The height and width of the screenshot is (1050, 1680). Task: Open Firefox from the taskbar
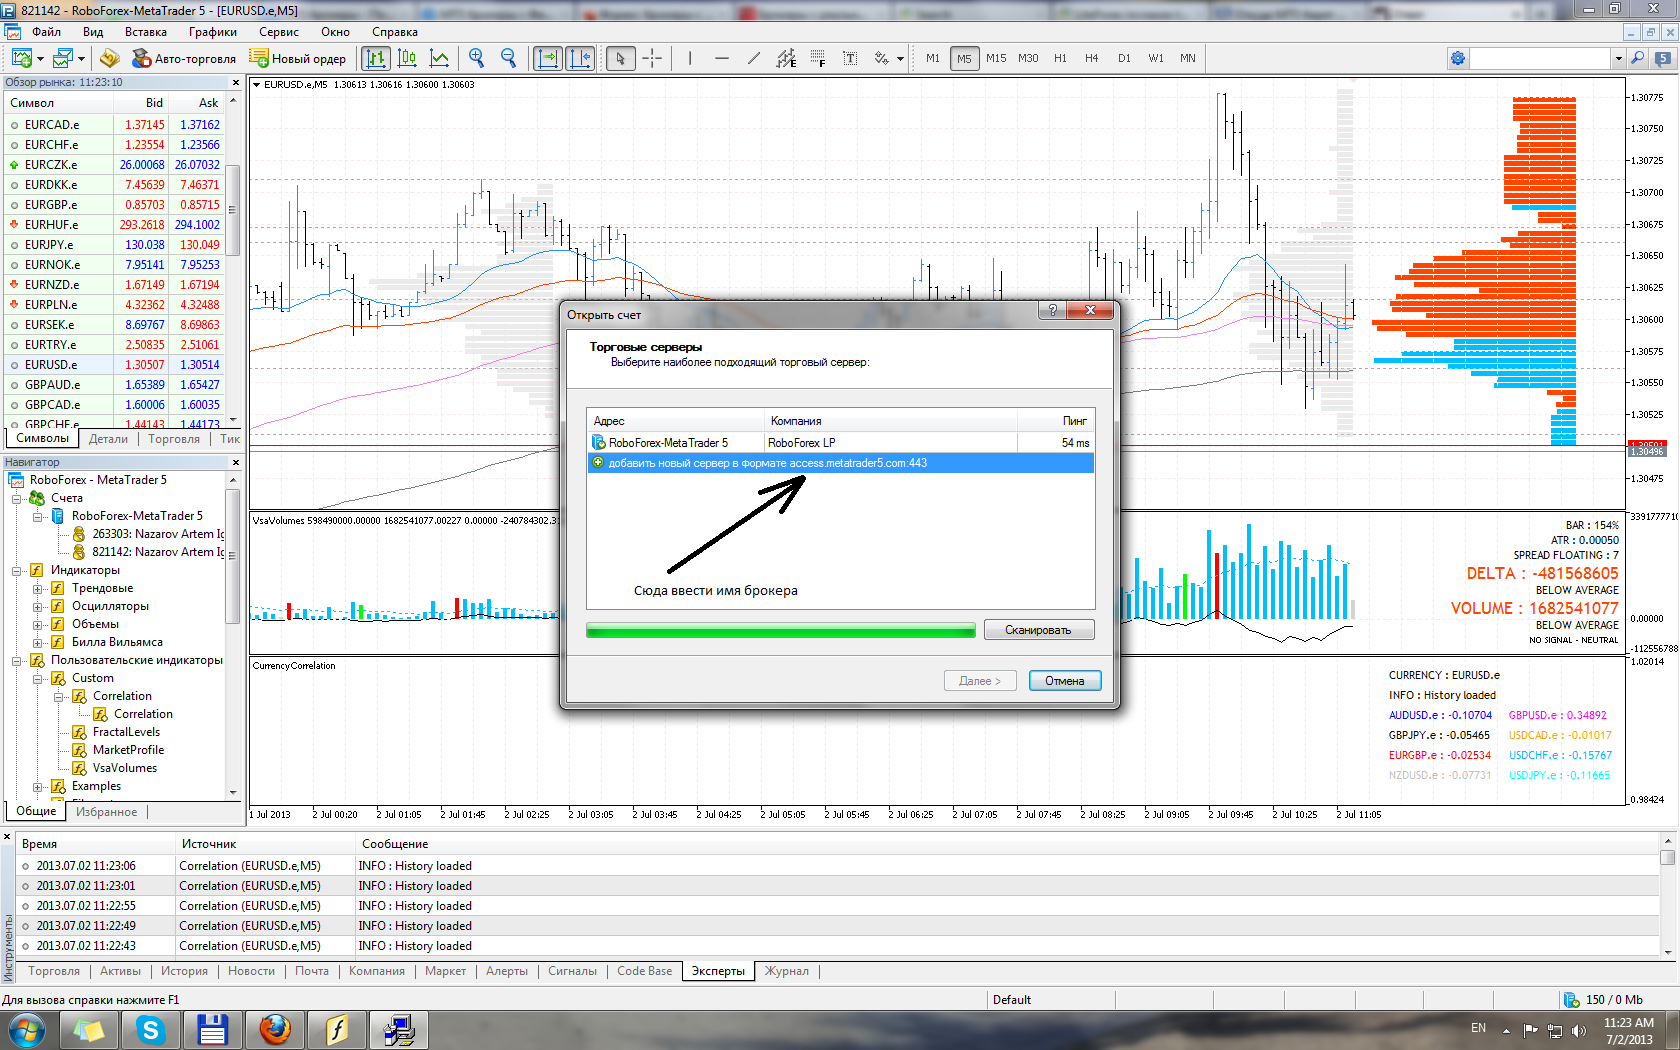tap(275, 1029)
